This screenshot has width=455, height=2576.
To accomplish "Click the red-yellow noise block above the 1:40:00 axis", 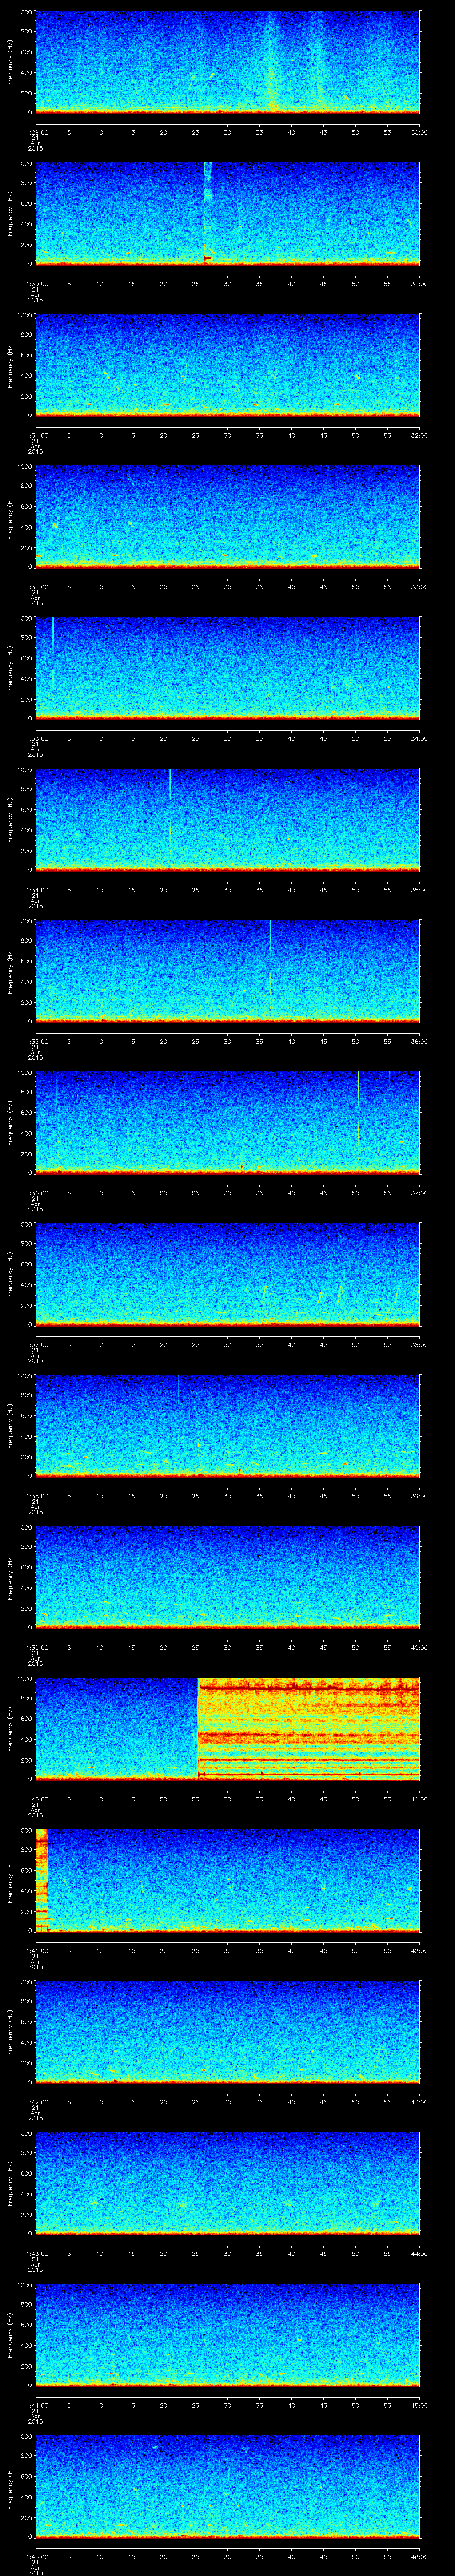I will tap(309, 1728).
